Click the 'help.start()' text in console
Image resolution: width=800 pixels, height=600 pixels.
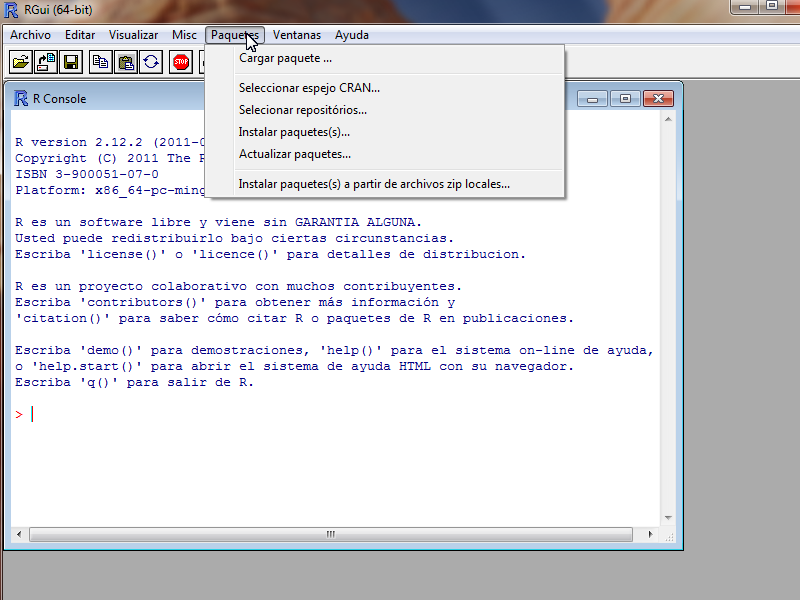pos(87,366)
